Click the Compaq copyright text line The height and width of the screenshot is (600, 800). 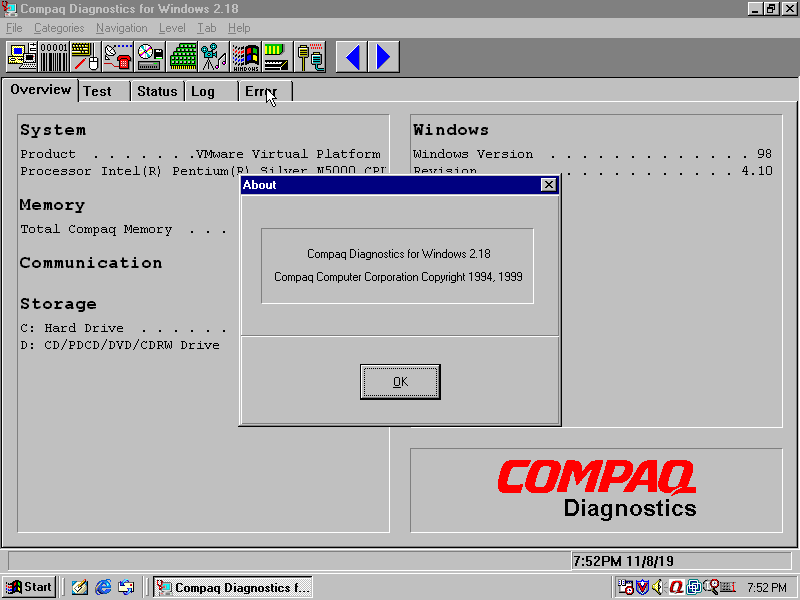coord(398,277)
